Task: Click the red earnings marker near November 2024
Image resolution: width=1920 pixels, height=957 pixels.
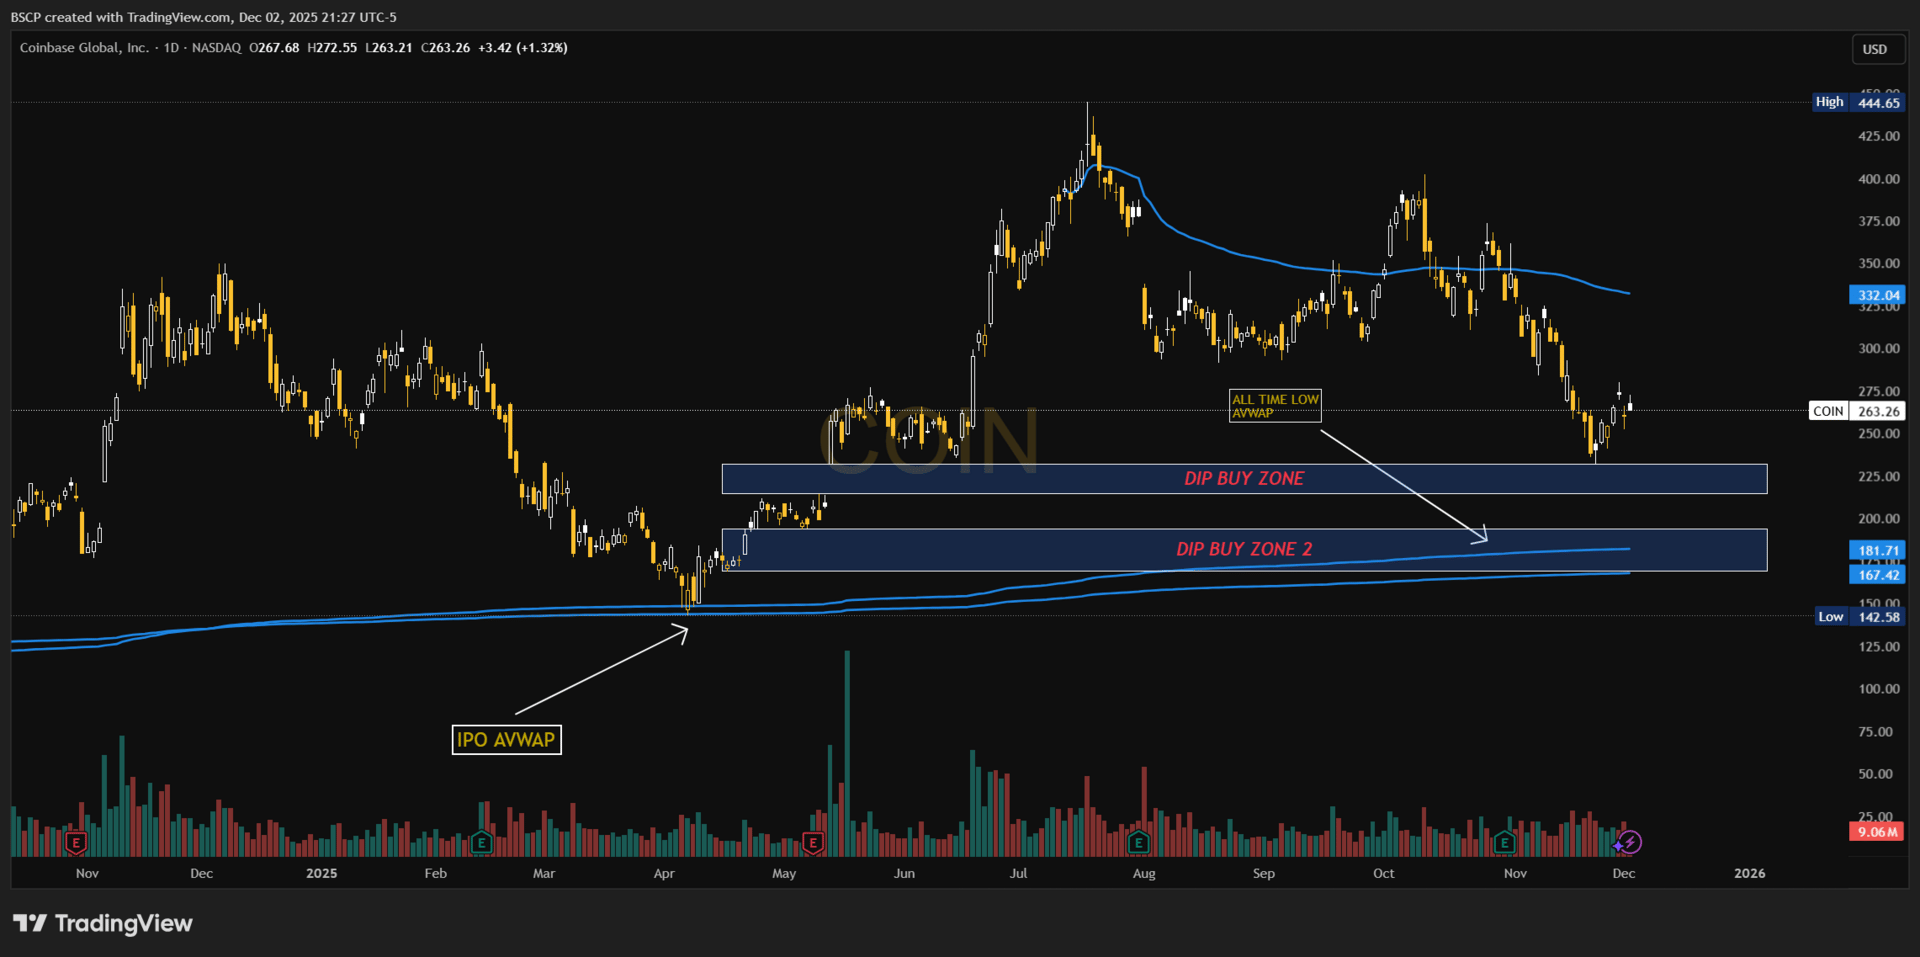Action: 75,843
